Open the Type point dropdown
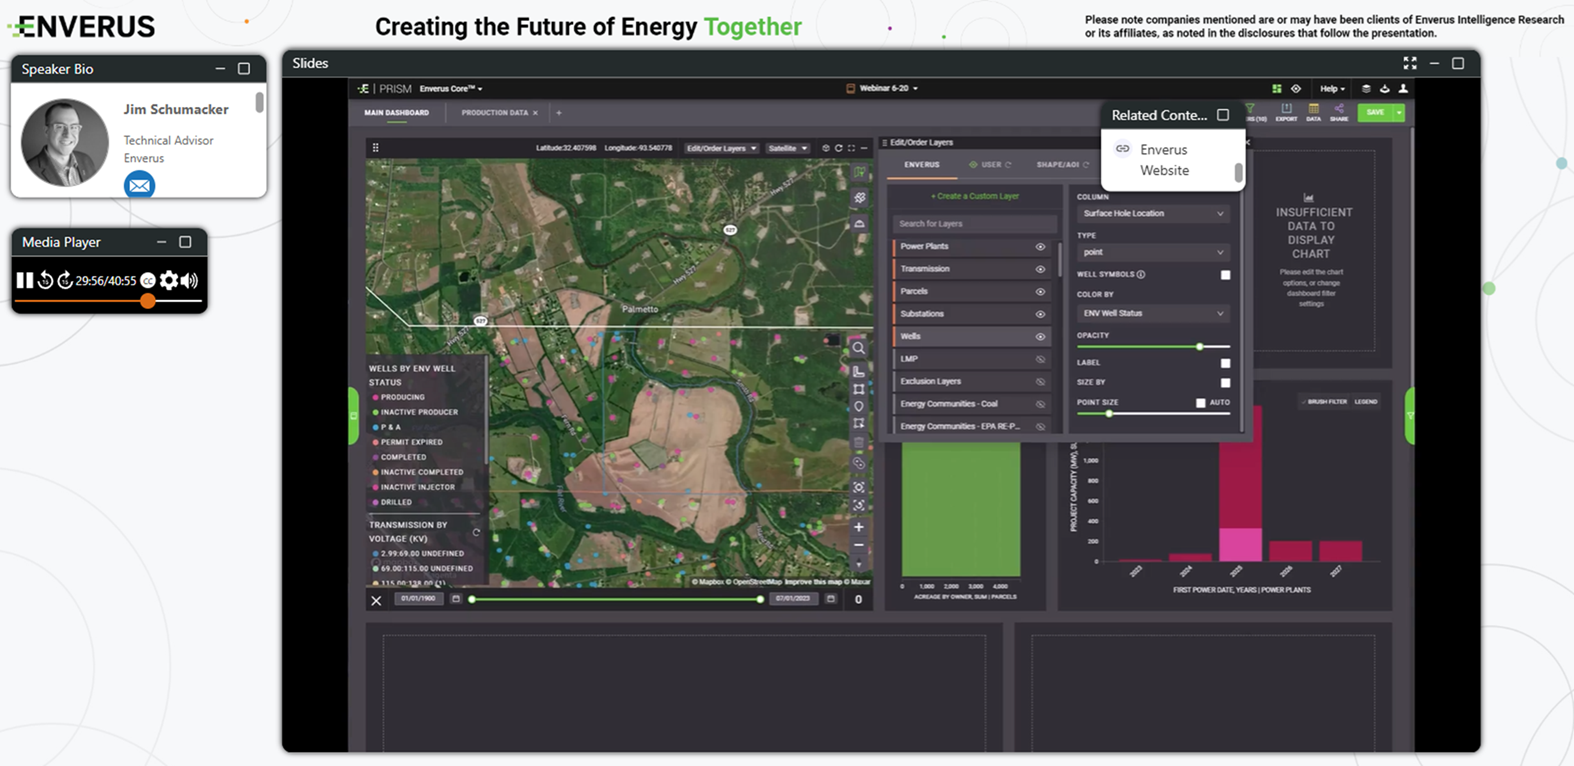Viewport: 1574px width, 766px height. [1153, 252]
